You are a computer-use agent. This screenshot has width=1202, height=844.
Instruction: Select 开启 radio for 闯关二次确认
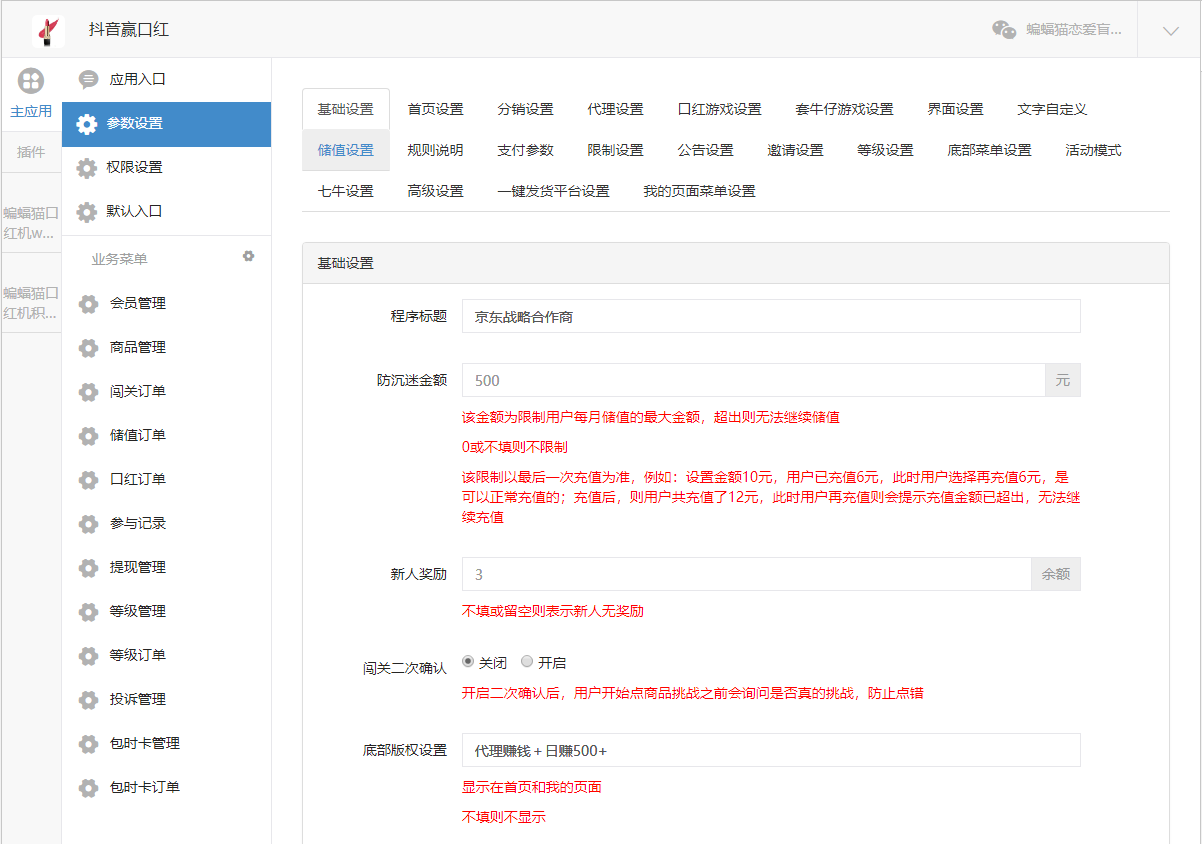tap(527, 662)
